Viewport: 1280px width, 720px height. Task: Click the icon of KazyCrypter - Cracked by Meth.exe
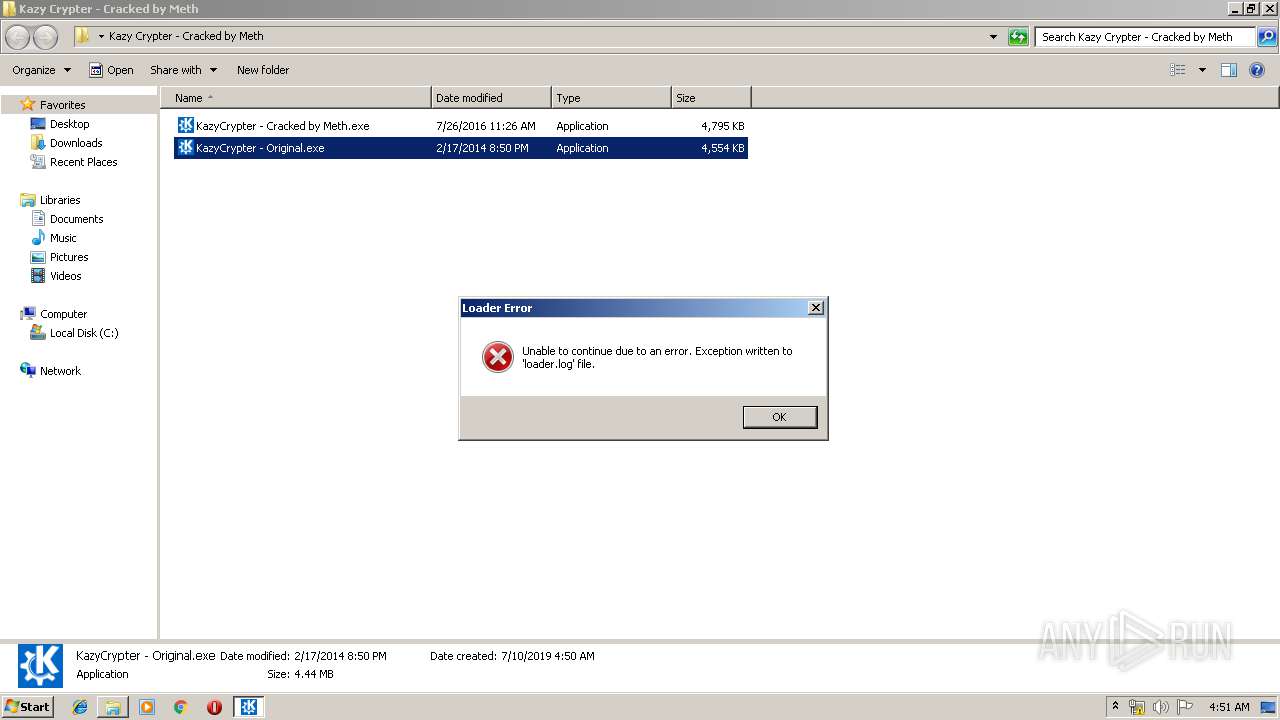tap(185, 125)
